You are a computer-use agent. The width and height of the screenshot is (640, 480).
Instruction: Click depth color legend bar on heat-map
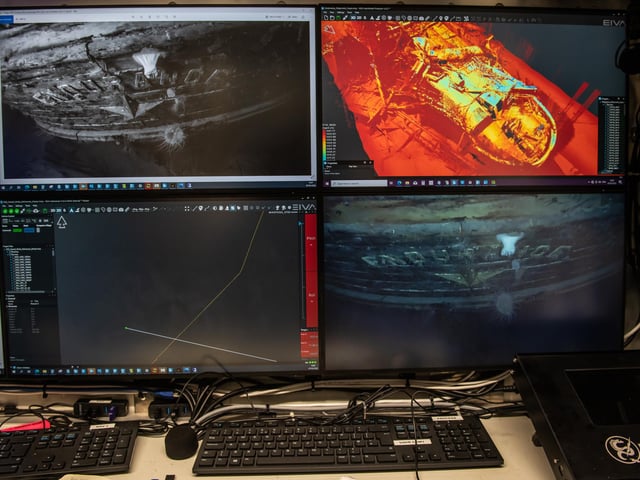pos(324,147)
